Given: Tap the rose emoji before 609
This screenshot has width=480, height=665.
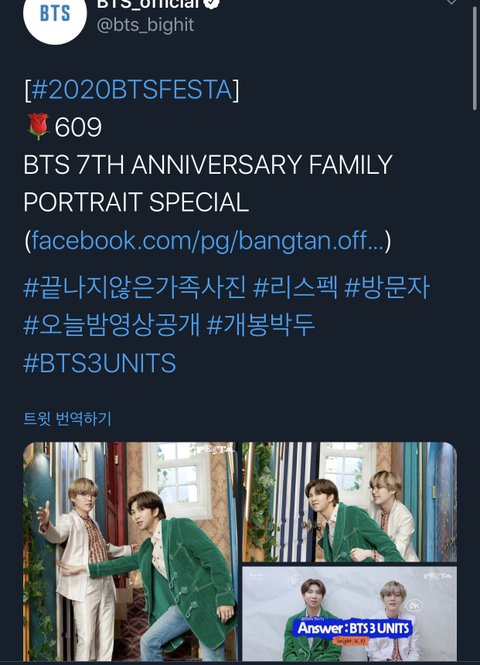Looking at the screenshot, I should pos(39,126).
